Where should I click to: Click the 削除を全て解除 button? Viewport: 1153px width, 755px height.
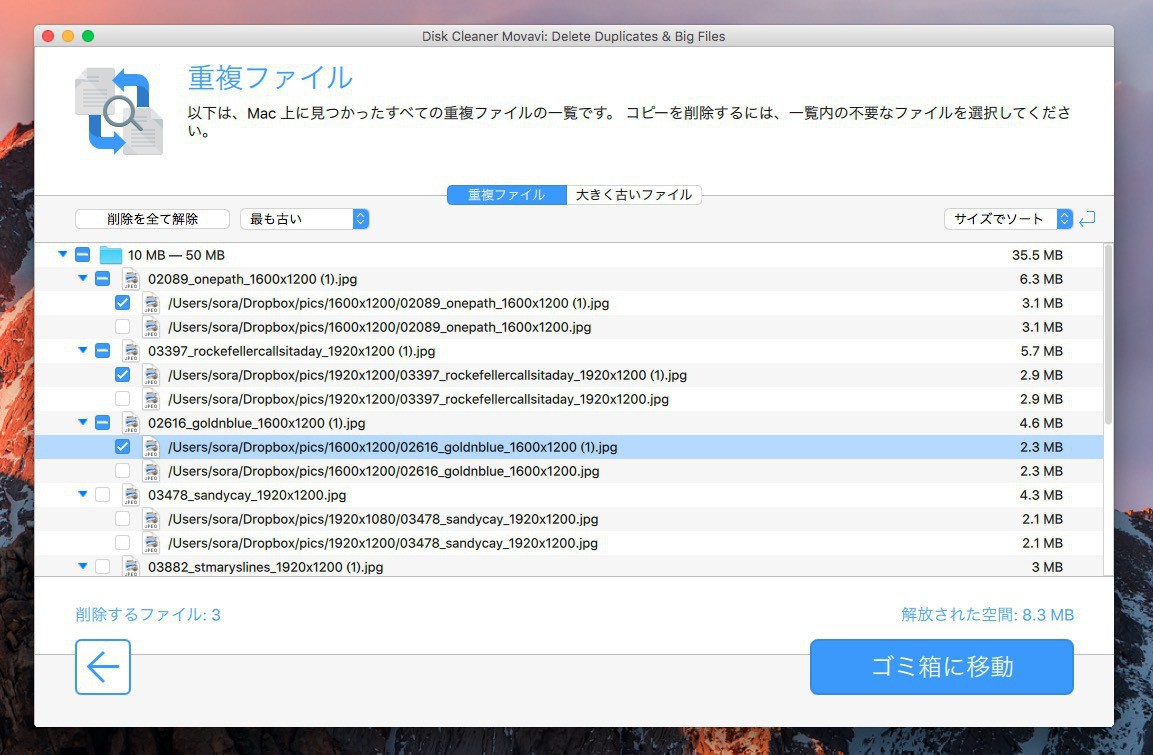coord(152,219)
